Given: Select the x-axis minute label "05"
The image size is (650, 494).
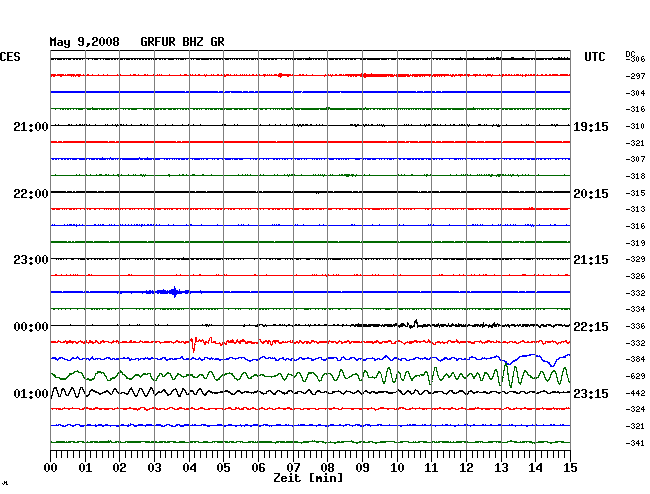Looking at the screenshot, I should [223, 468].
